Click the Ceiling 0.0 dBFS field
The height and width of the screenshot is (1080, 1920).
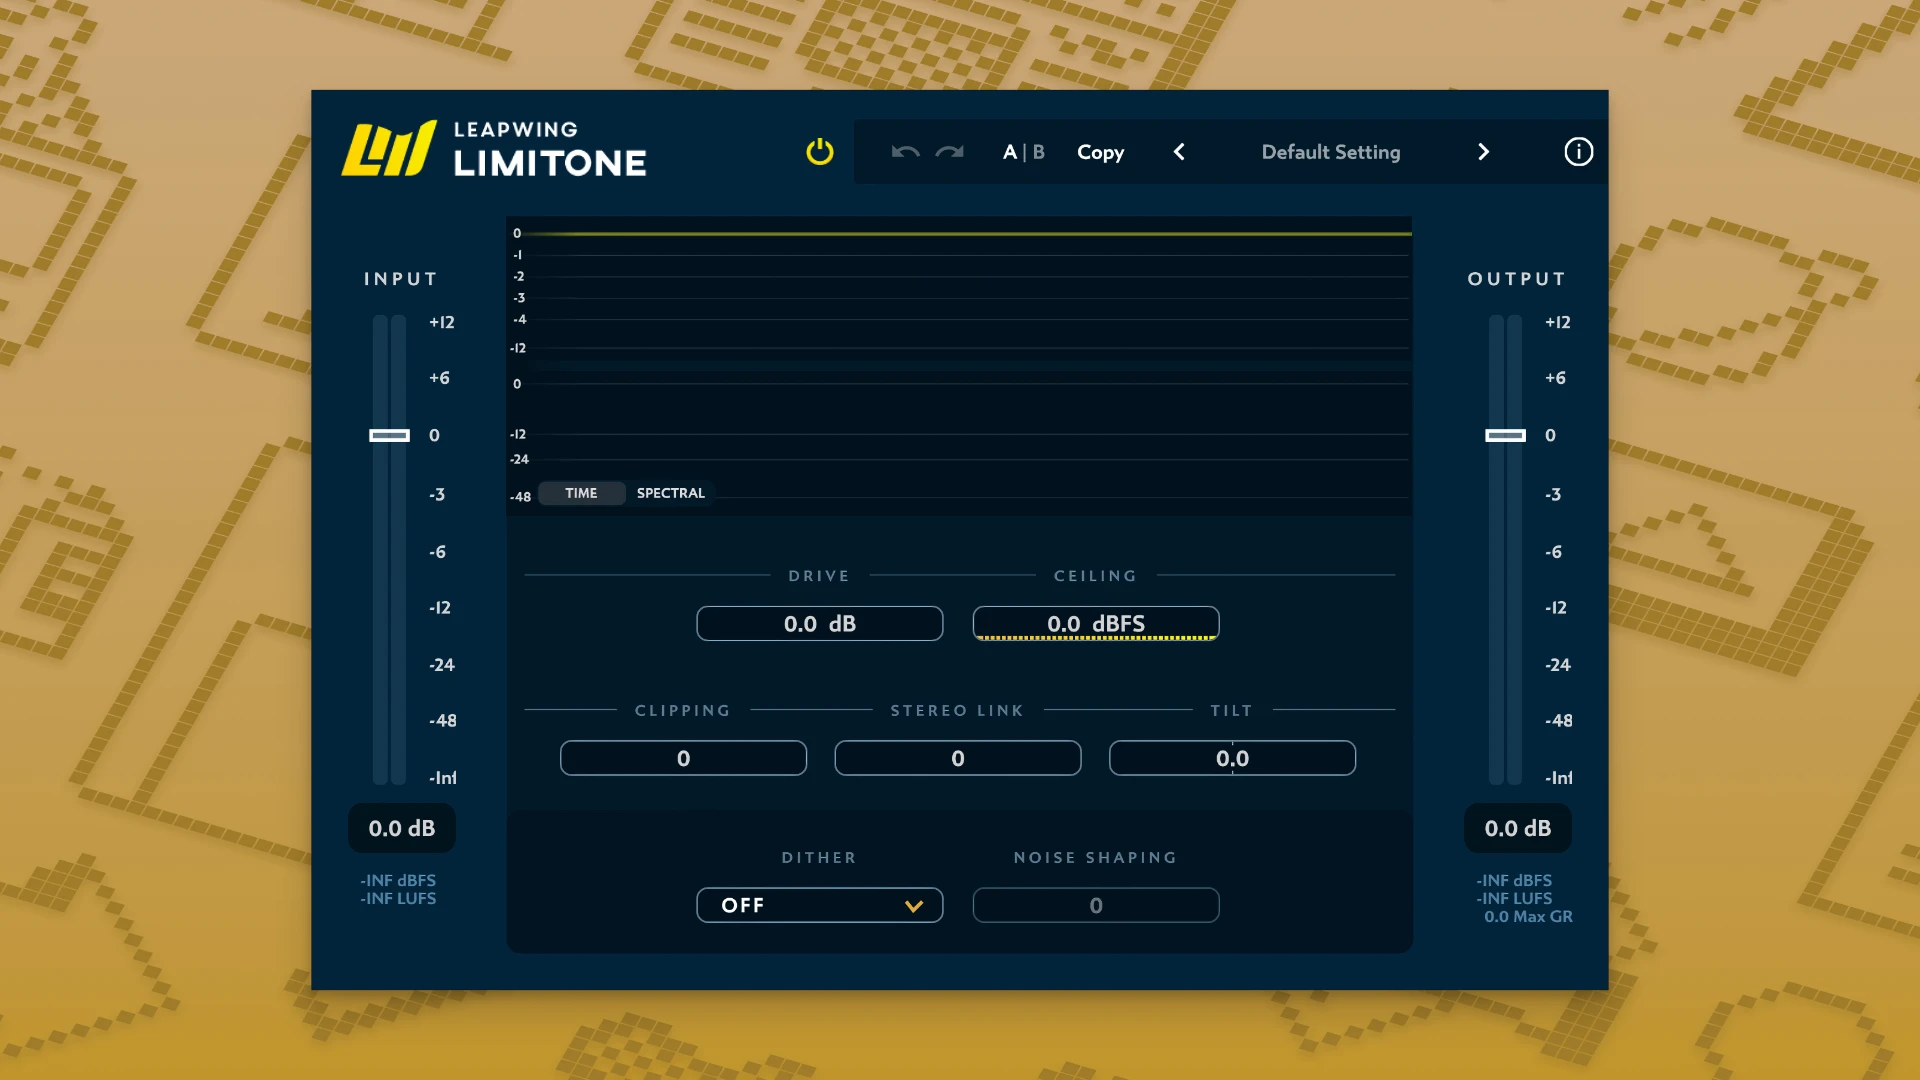click(x=1096, y=624)
